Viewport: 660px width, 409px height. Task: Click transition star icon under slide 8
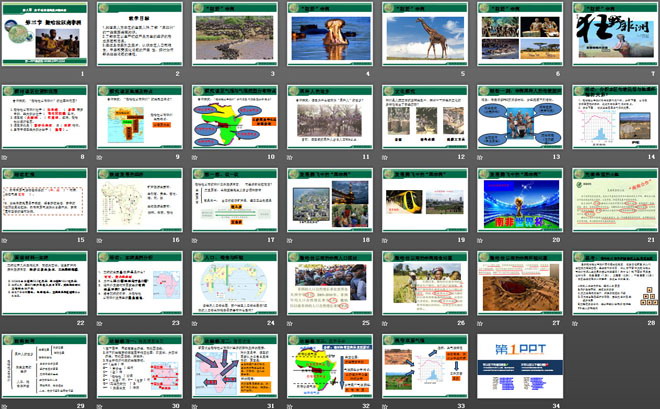coord(5,158)
